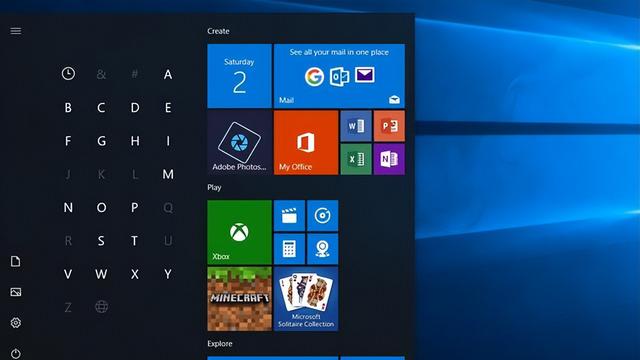This screenshot has height=360, width=640.
Task: Open the Documents folder icon
Action: [x=16, y=261]
